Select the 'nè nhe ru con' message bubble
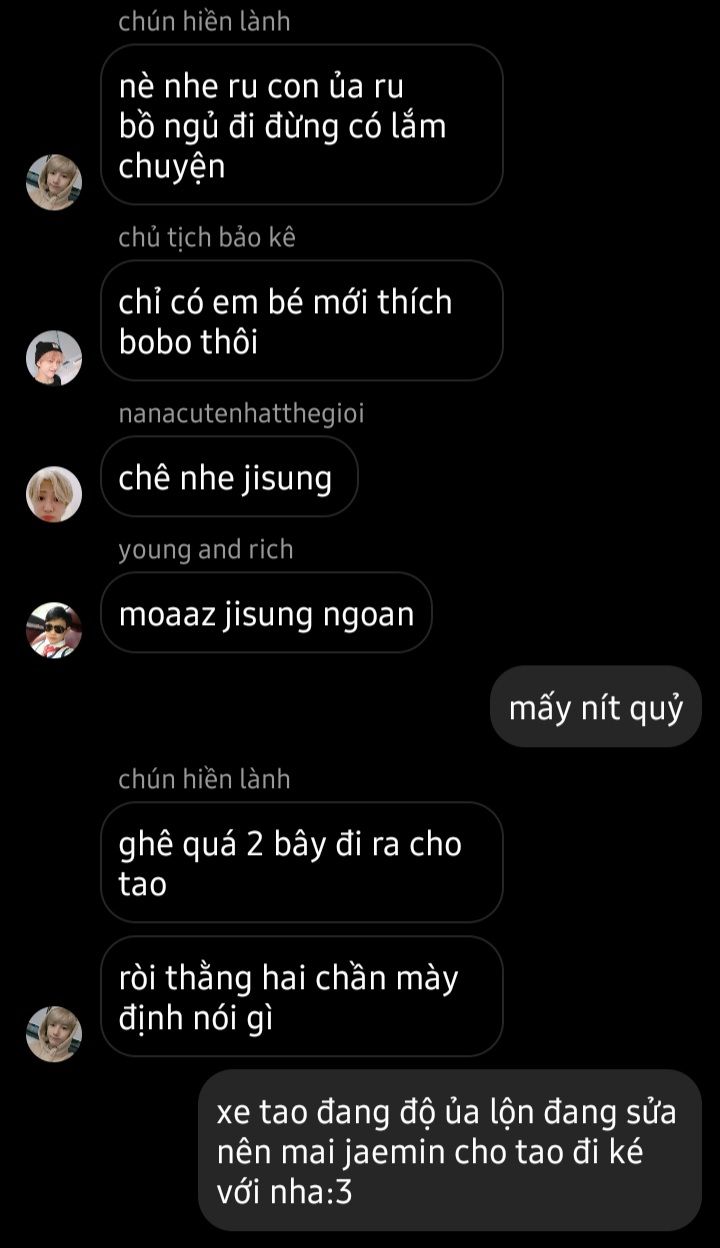720x1248 pixels. pos(301,125)
